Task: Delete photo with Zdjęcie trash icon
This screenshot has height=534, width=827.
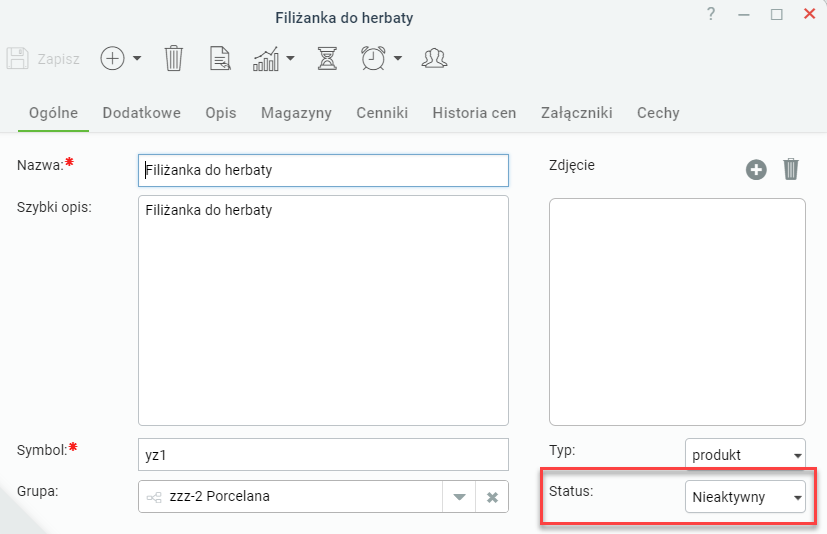Action: tap(791, 169)
